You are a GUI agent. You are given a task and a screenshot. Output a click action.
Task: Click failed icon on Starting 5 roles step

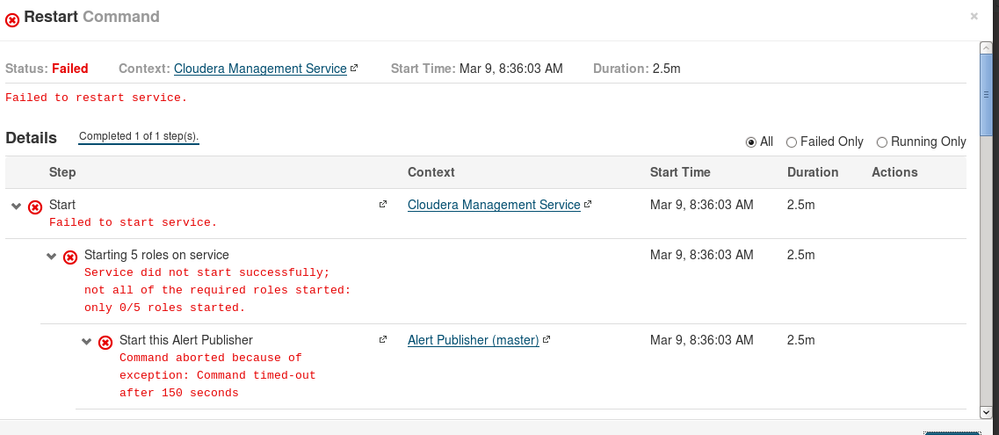pyautogui.click(x=70, y=257)
